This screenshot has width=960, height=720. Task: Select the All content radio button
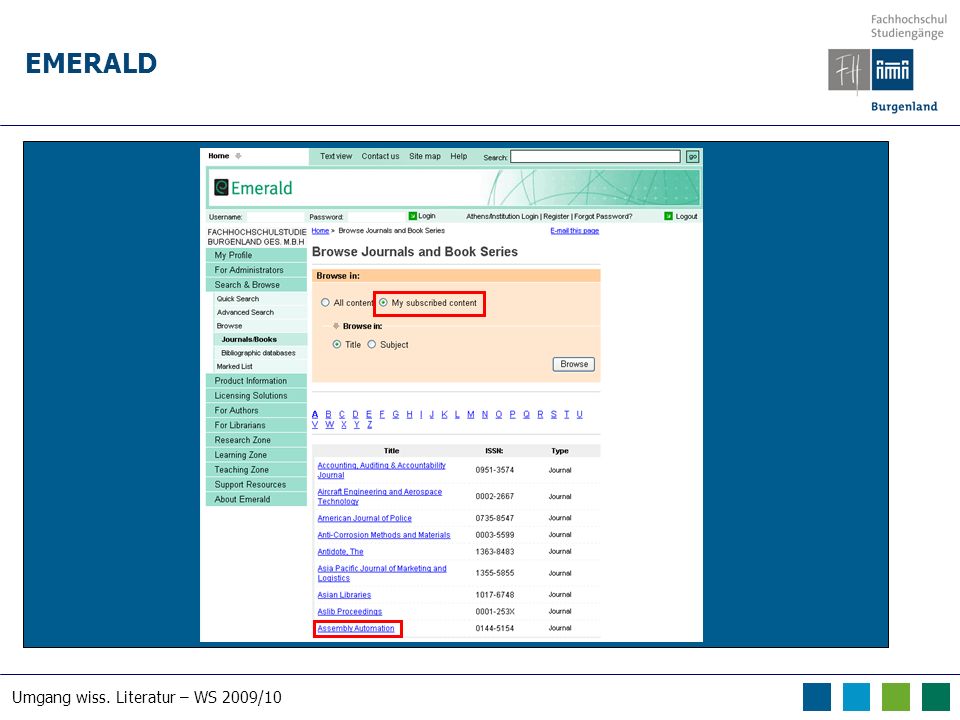[x=325, y=302]
